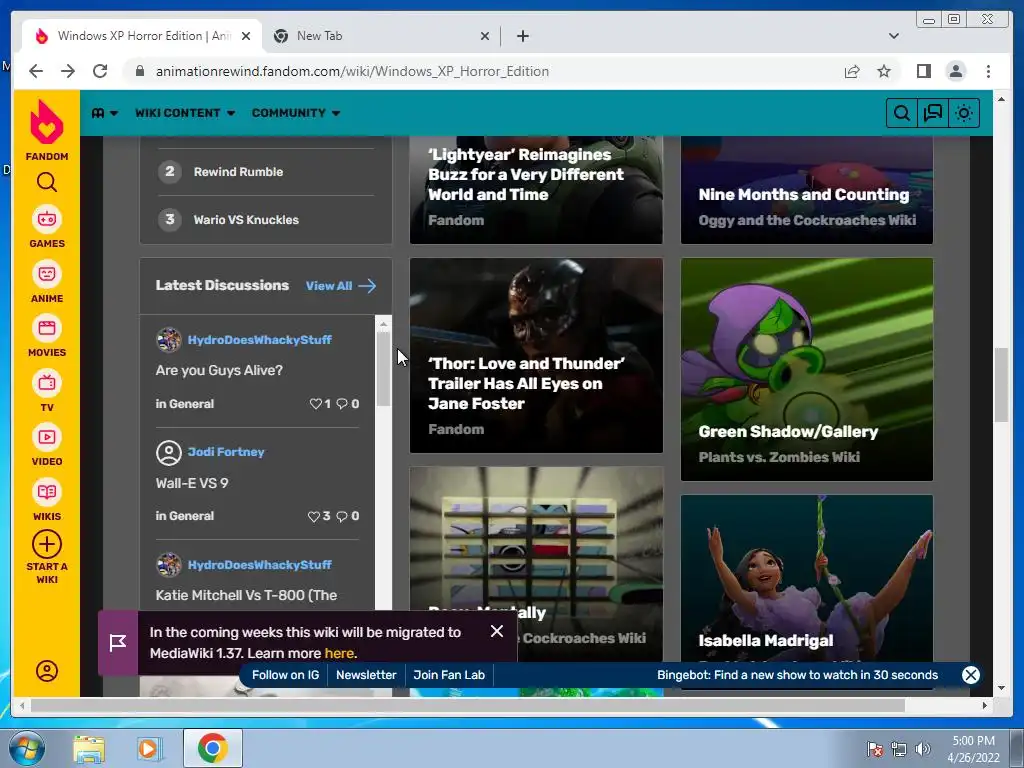Open the Thor: Love and Thunder article card
Viewport: 1024px width, 768px height.
point(536,355)
